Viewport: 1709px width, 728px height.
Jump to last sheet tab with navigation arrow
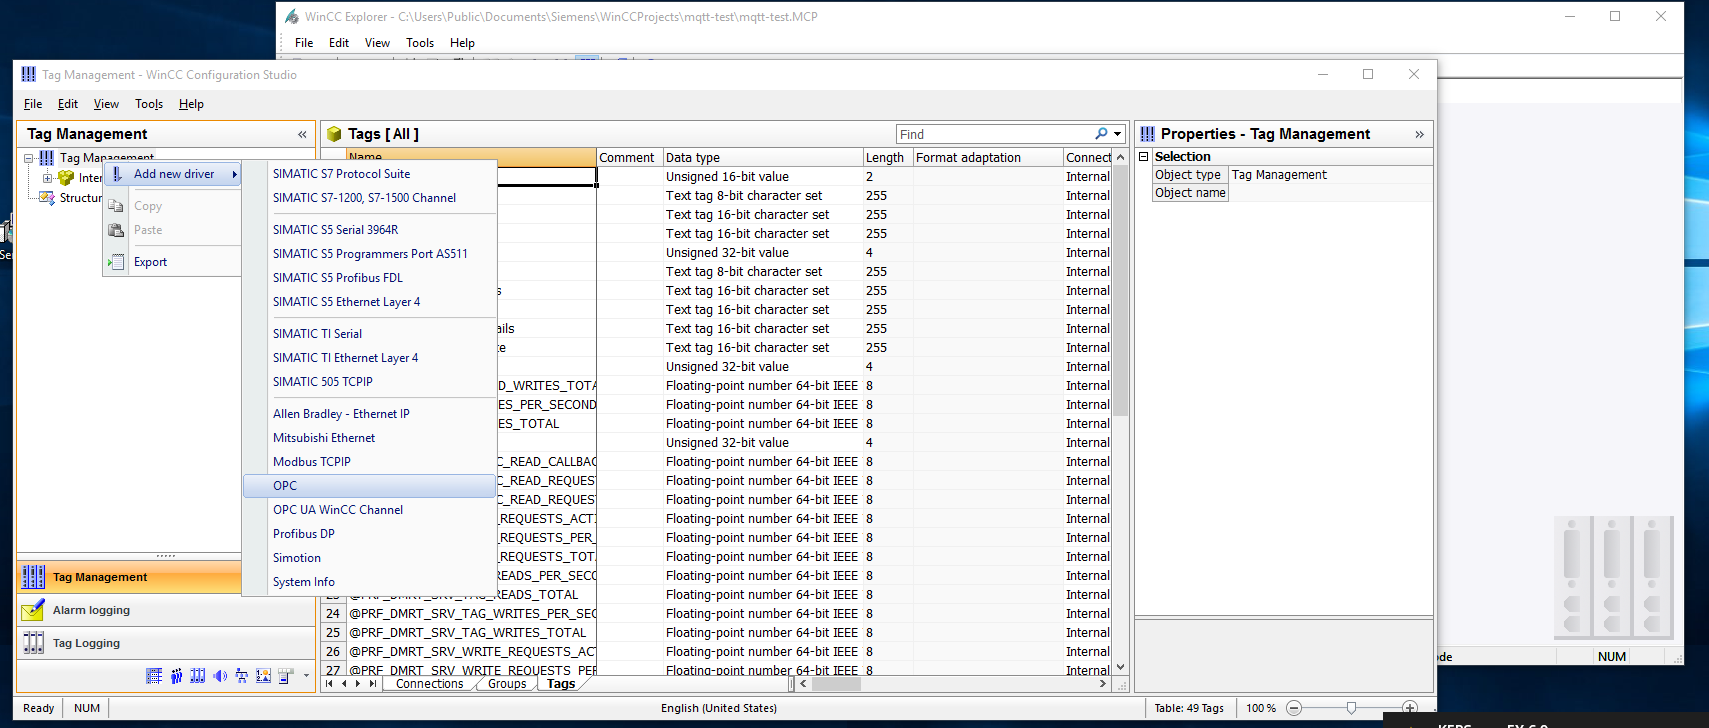(x=373, y=684)
